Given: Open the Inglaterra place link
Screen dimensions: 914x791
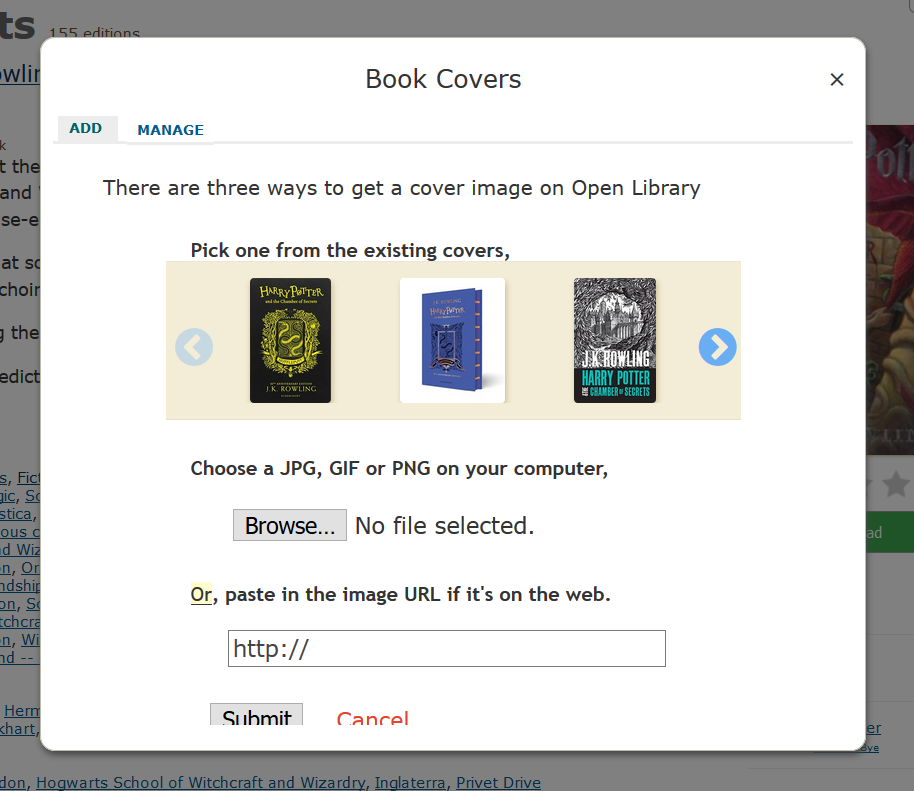Looking at the screenshot, I should pyautogui.click(x=410, y=782).
